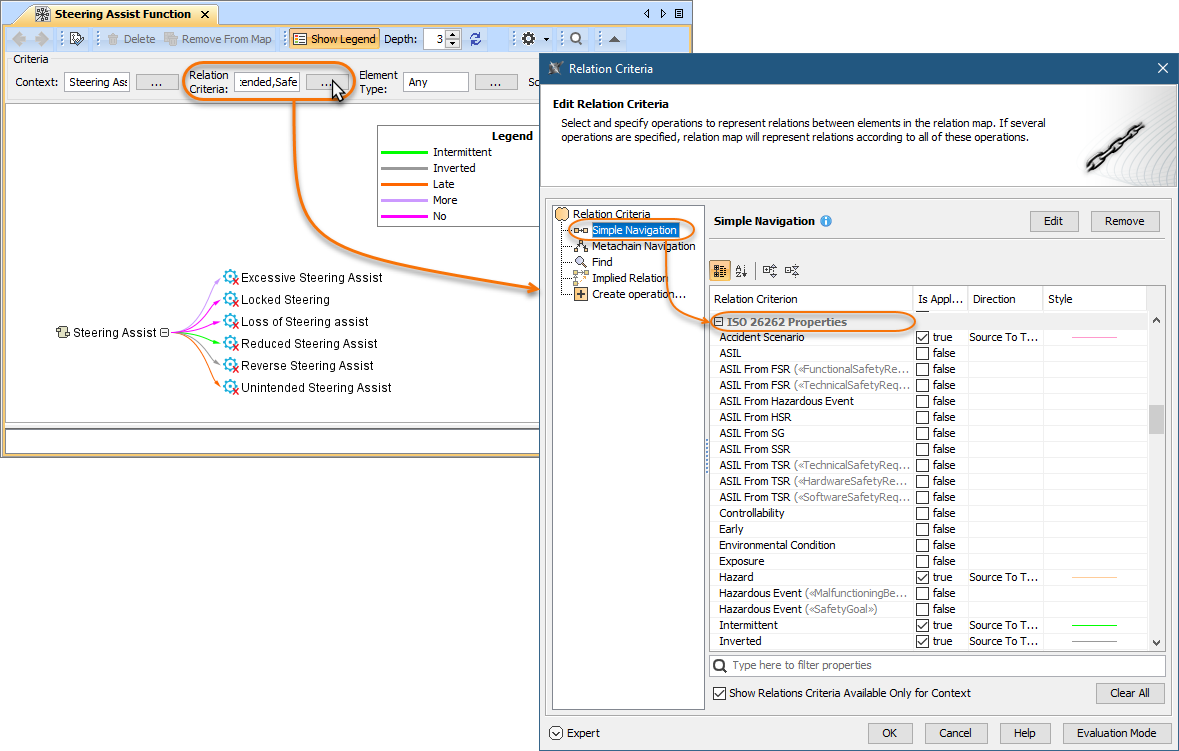This screenshot has height=751, width=1179.
Task: Open the gear options menu in toolbar
Action: [x=529, y=39]
